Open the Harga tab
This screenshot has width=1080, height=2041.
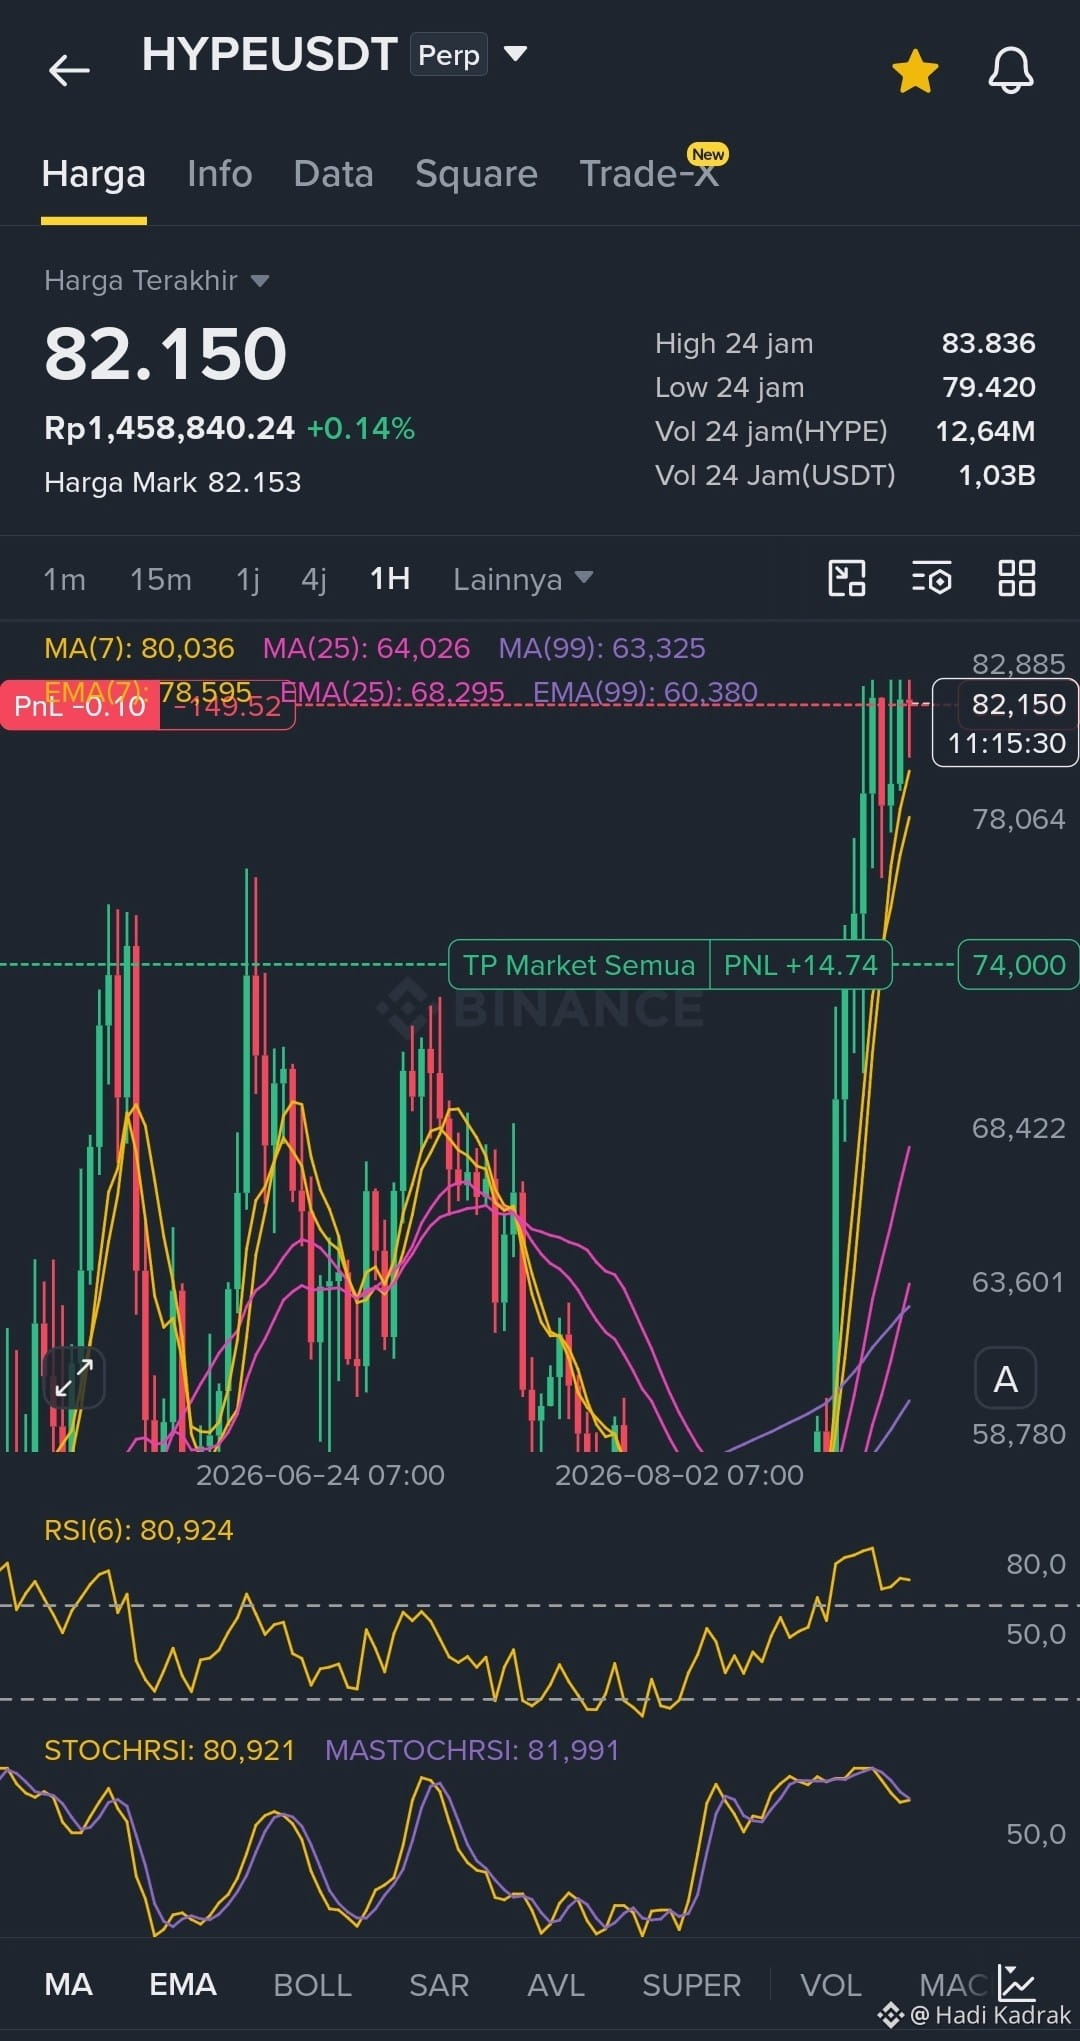click(94, 174)
